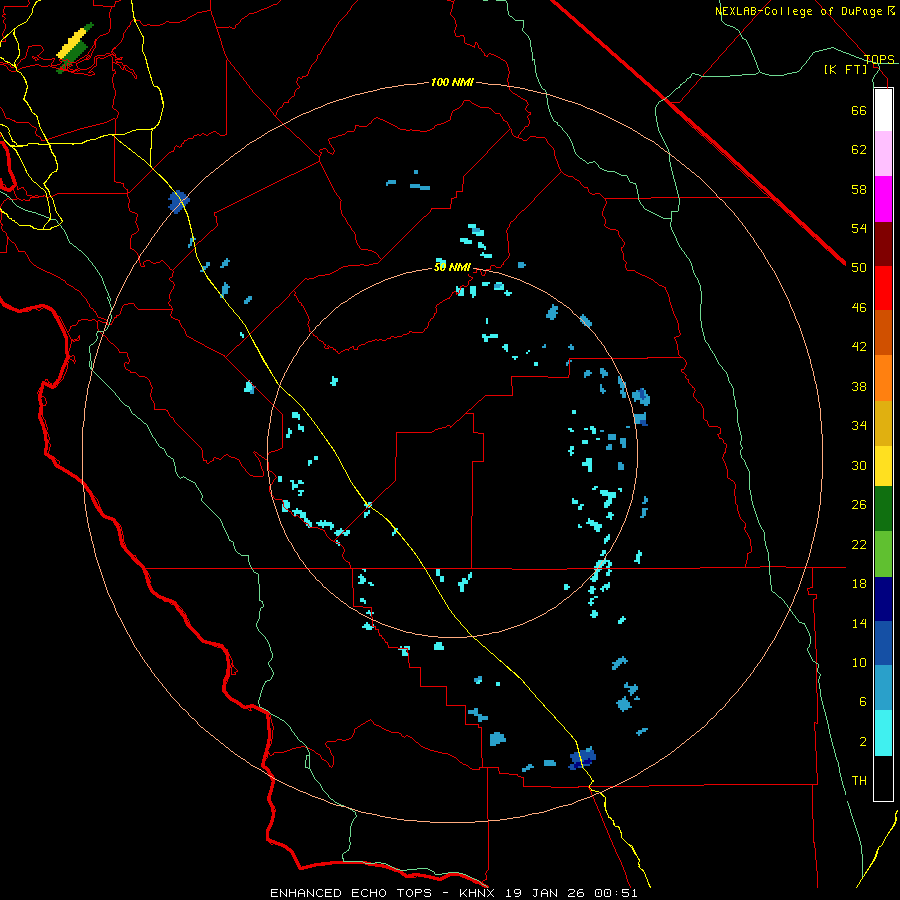Click the legend value "34"

click(x=859, y=426)
